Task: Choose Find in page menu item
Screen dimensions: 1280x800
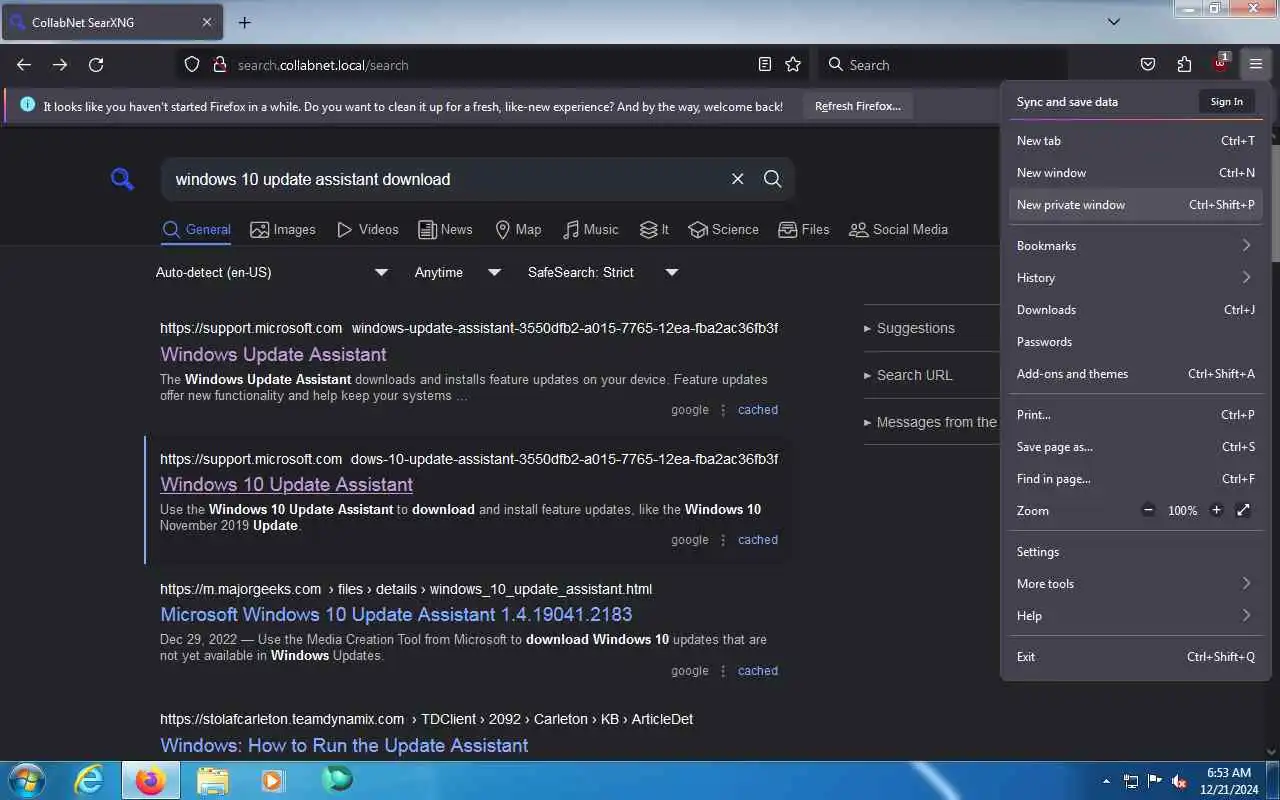Action: 1135,479
